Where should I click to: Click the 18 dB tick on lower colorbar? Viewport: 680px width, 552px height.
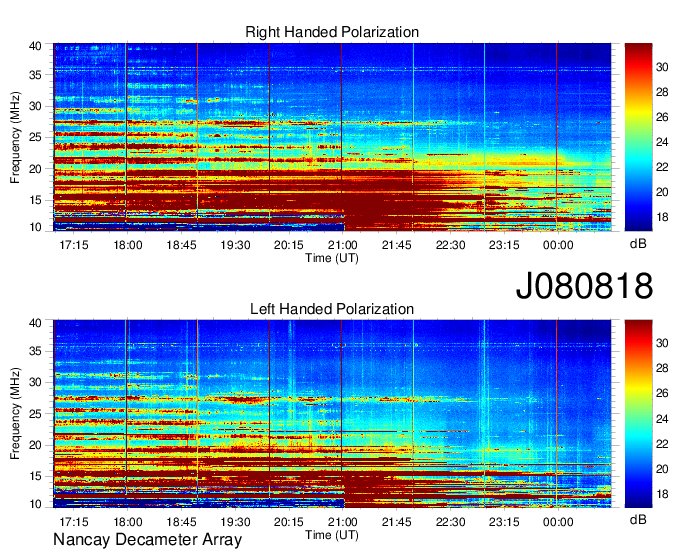662,494
